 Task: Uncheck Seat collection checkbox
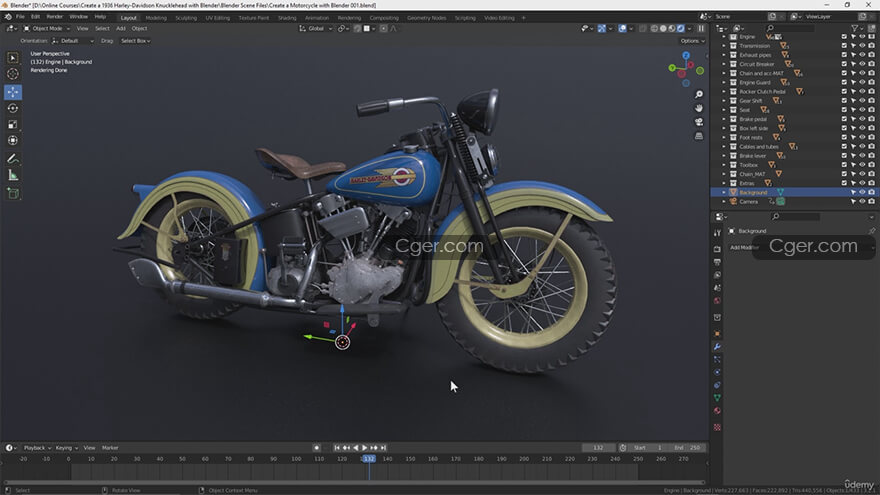tap(844, 110)
